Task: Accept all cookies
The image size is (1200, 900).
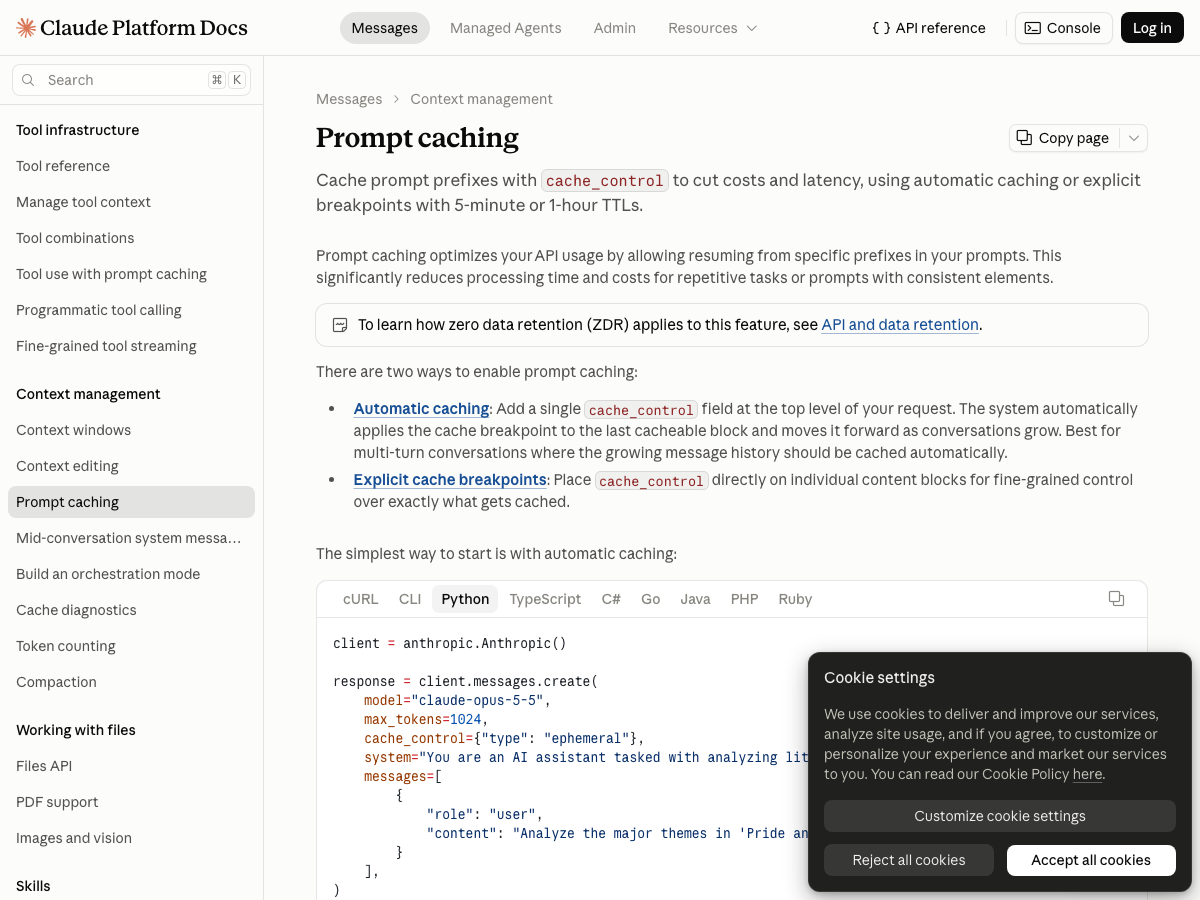Action: pyautogui.click(x=1091, y=860)
